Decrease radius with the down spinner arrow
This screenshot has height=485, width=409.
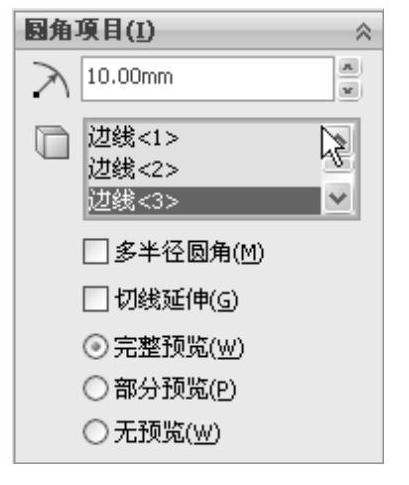coord(348,90)
